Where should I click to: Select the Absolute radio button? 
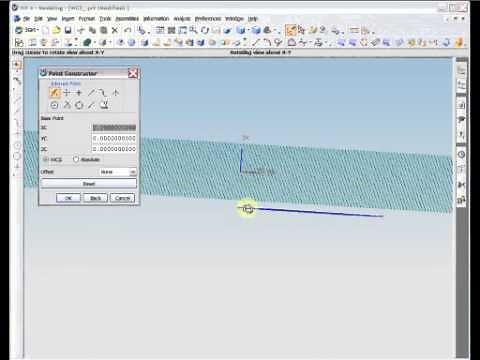click(x=76, y=160)
